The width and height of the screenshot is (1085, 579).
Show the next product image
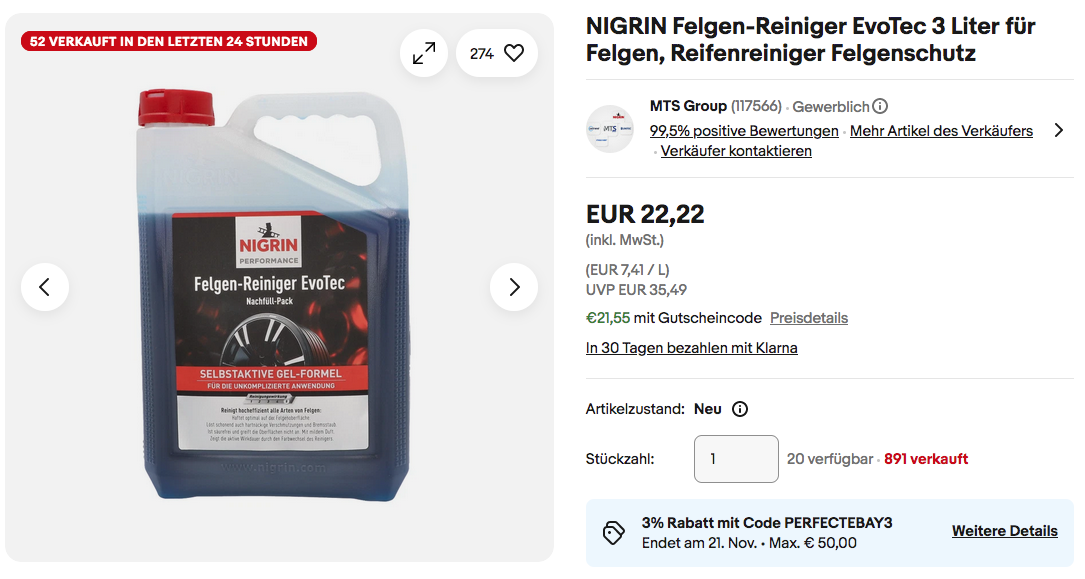pos(514,287)
